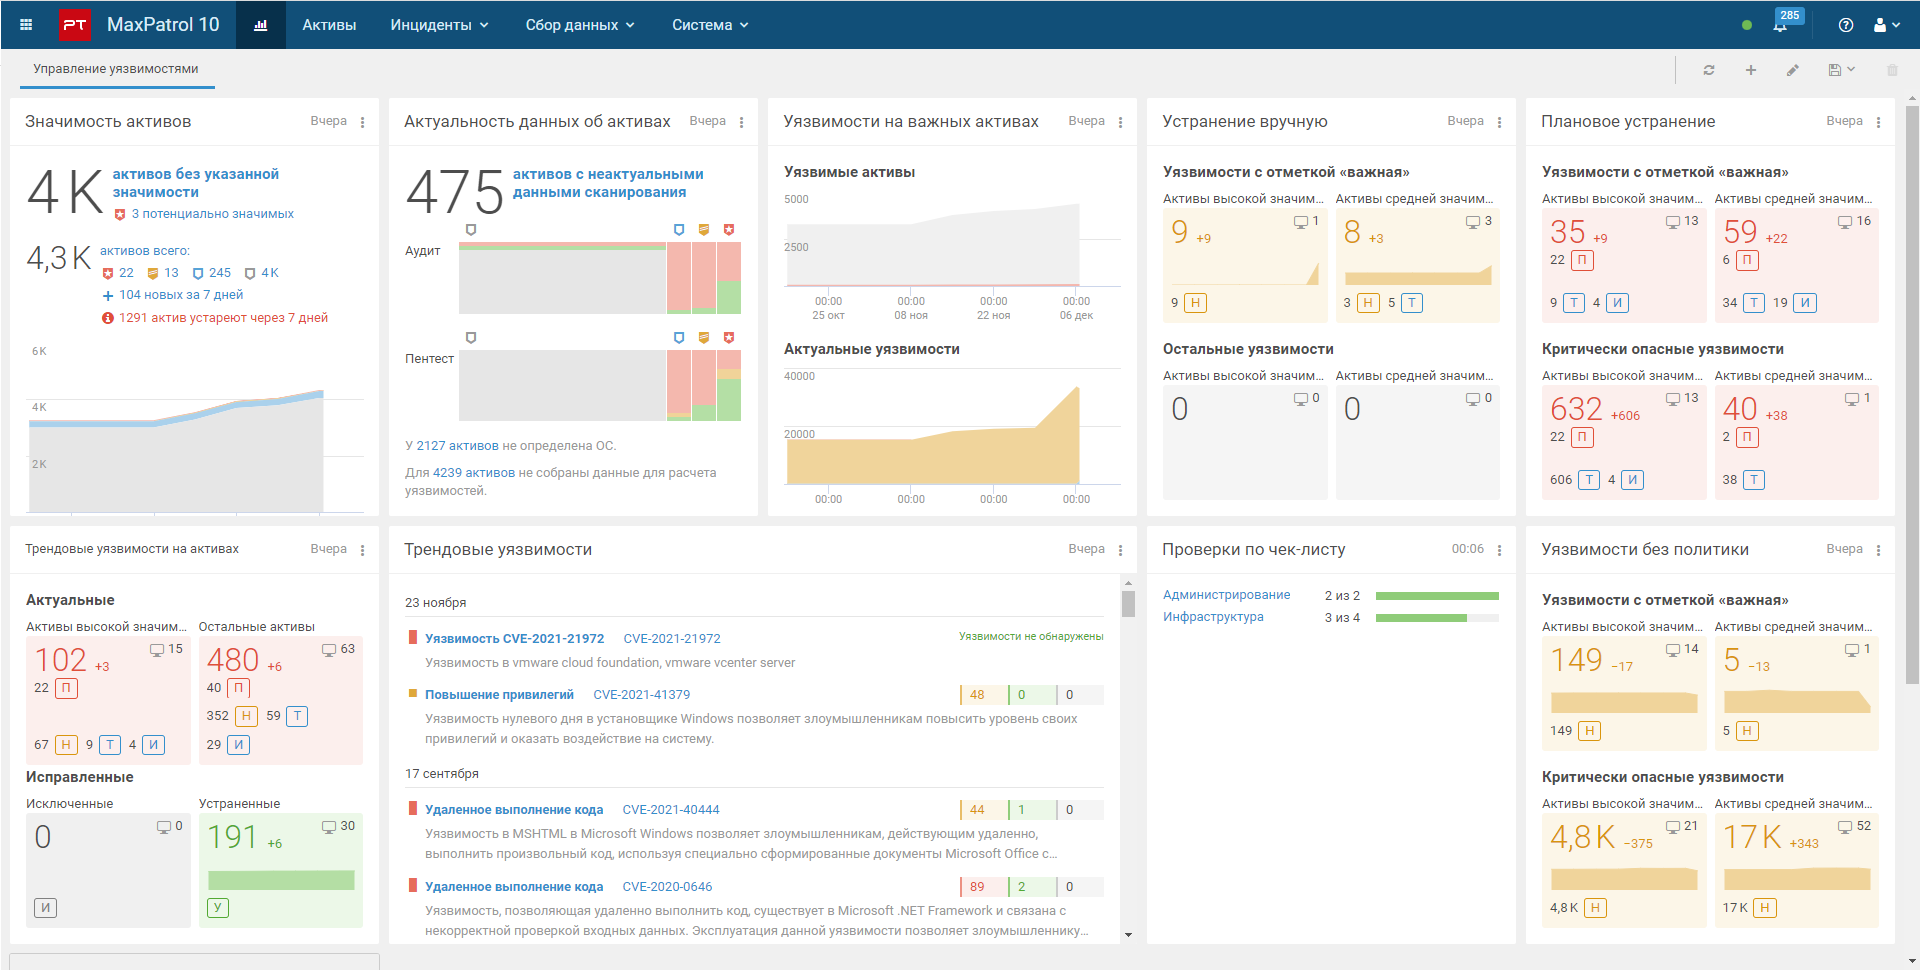Go to the Активы menu item
Screen dimensions: 1920x970
coord(329,25)
